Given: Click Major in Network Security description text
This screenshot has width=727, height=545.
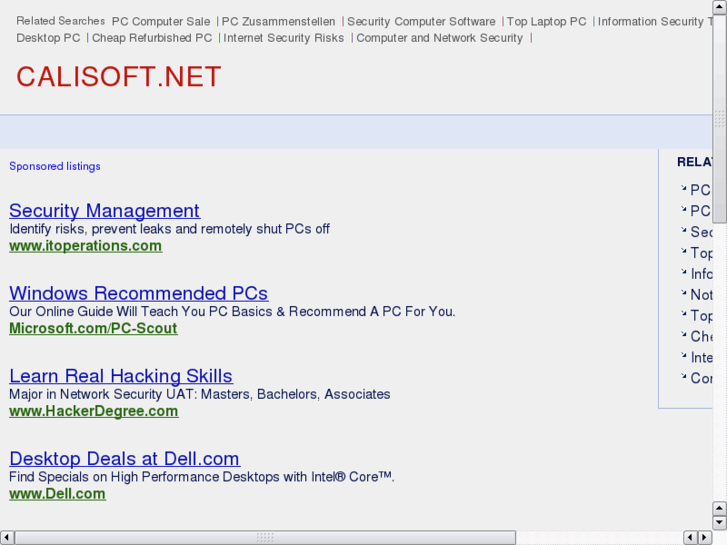Looking at the screenshot, I should tap(200, 394).
